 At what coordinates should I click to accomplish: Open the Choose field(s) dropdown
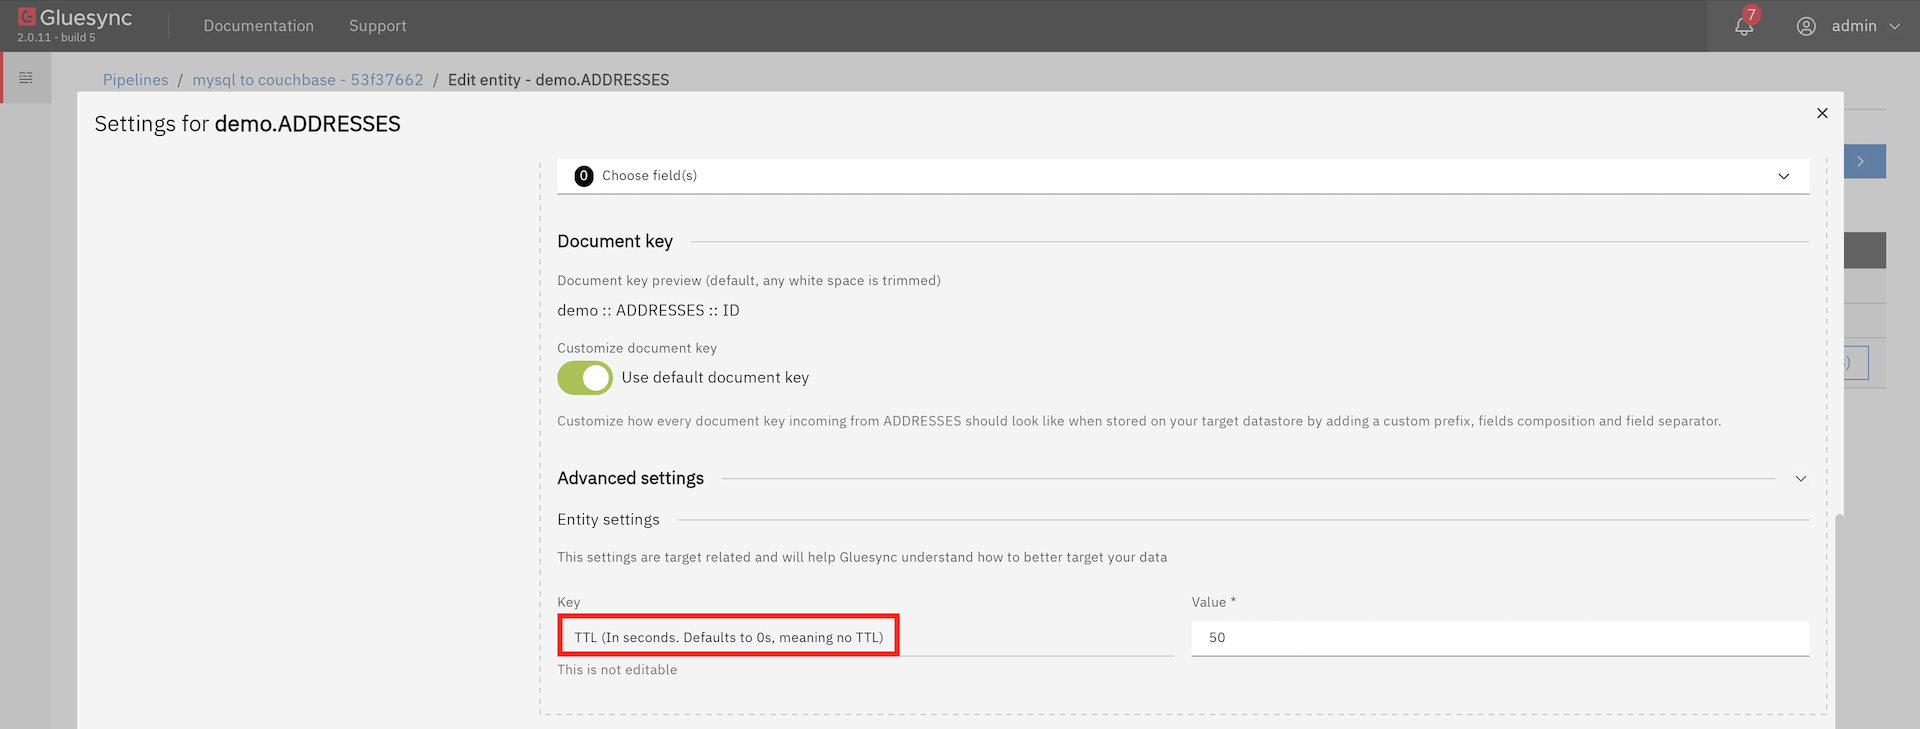tap(1183, 176)
